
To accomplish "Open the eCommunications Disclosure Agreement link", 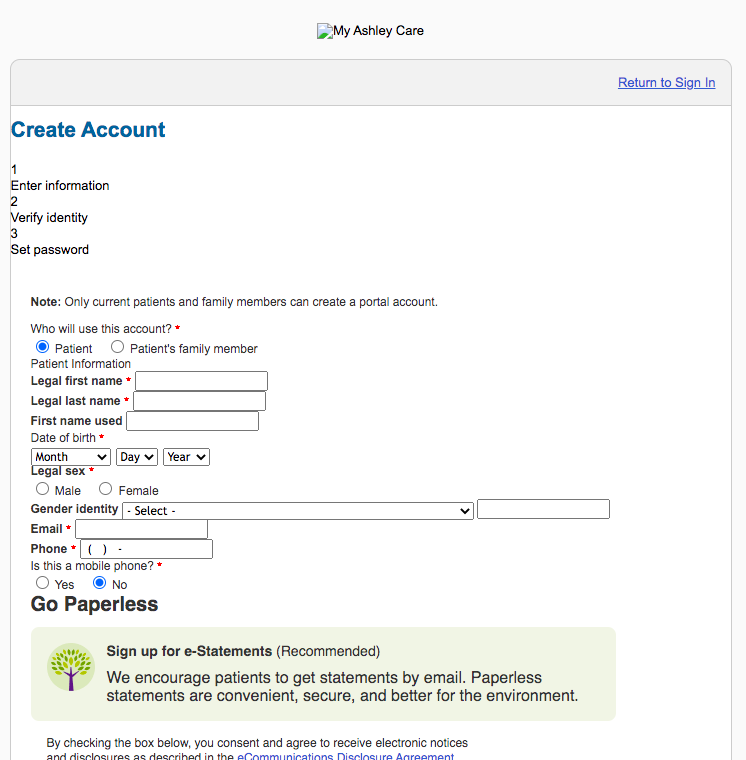I will (346, 756).
